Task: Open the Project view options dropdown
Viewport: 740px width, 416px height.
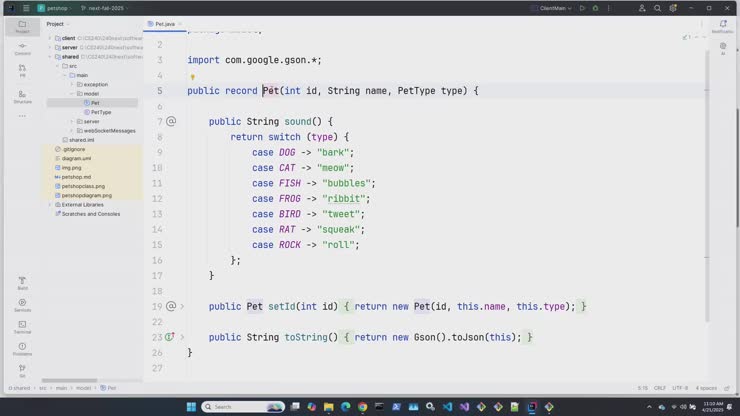Action: tap(58, 24)
